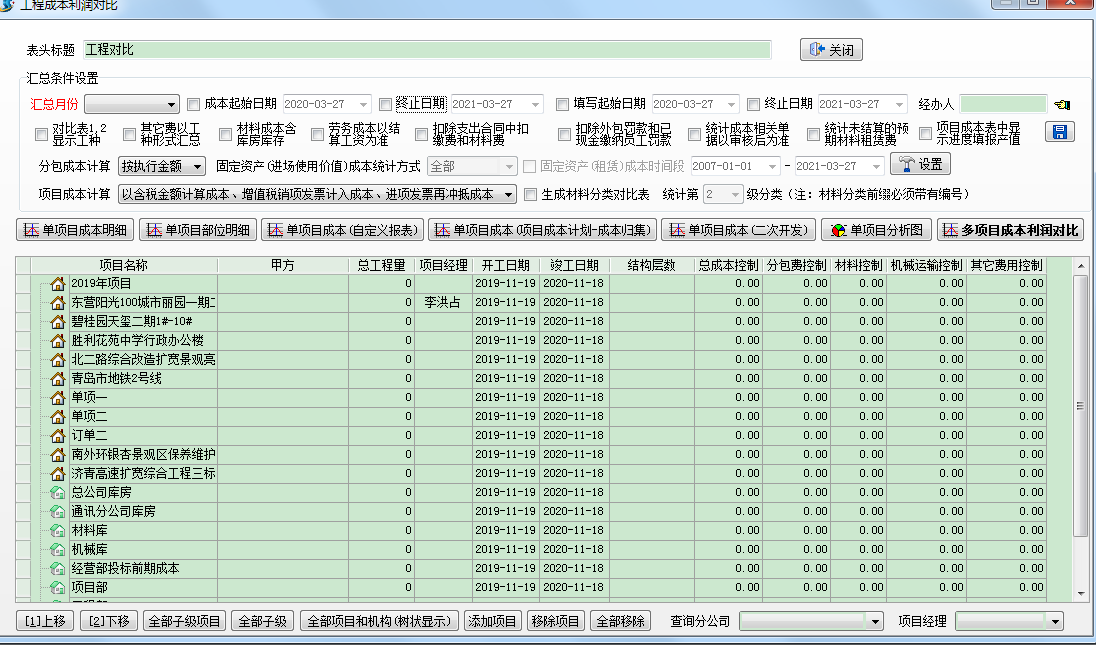Click the blue floppy disk save icon
This screenshot has width=1096, height=645.
point(1059,132)
